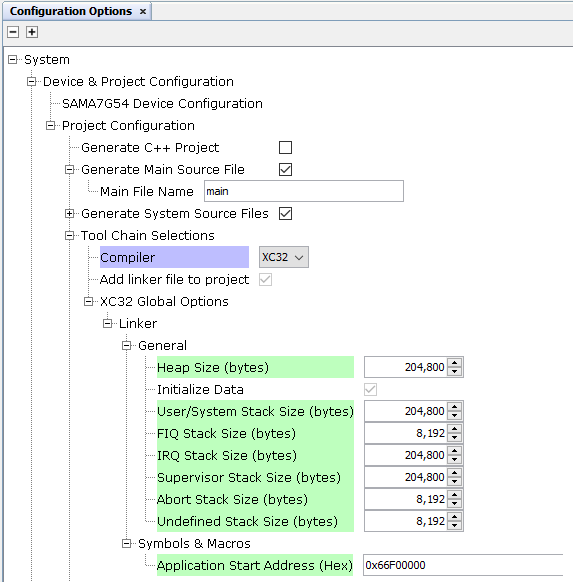The height and width of the screenshot is (582, 573).
Task: Close the Configuration Options tab
Action: [143, 12]
